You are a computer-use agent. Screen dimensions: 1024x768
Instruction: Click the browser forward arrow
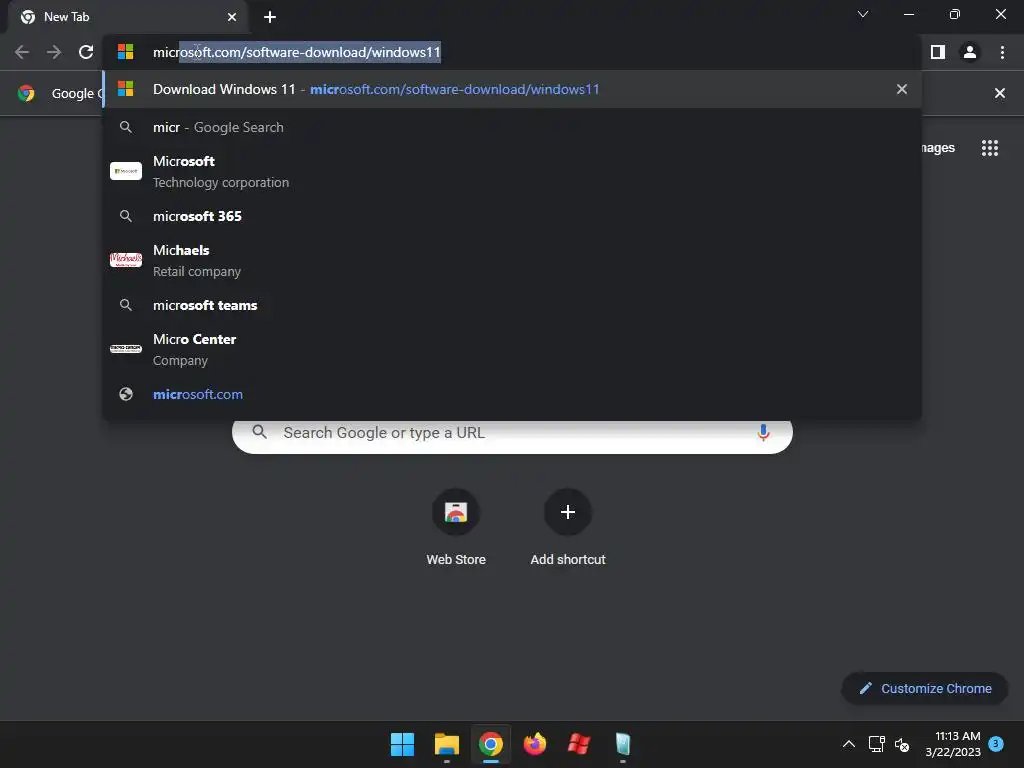(54, 52)
